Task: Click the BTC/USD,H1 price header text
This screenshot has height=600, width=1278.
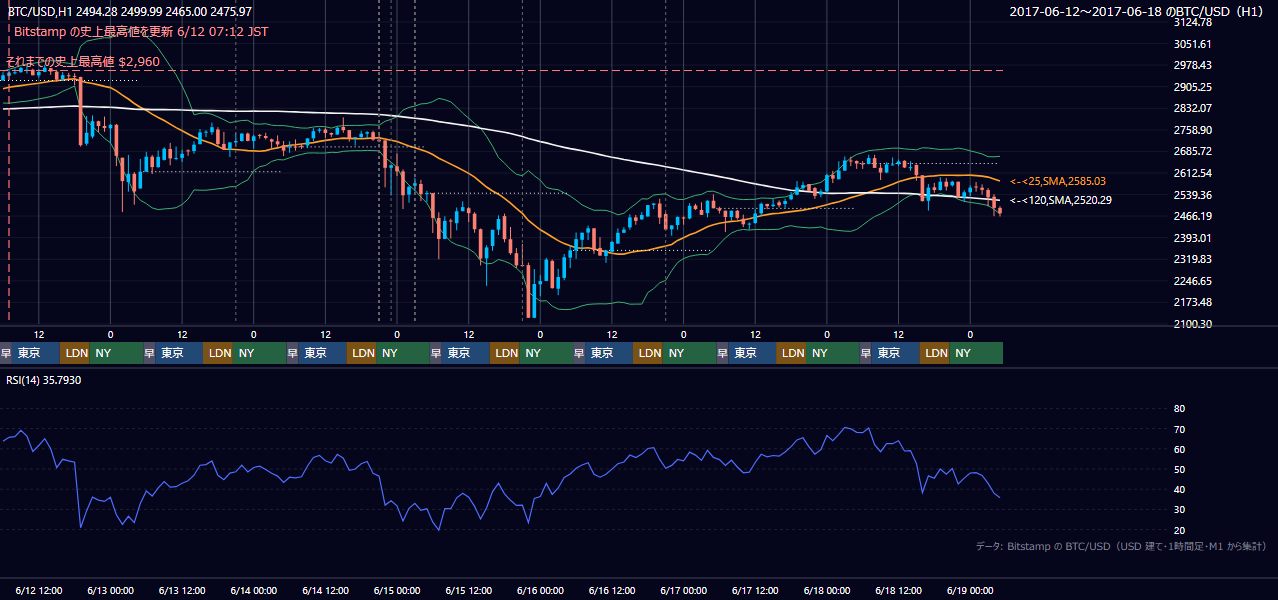Action: click(130, 11)
